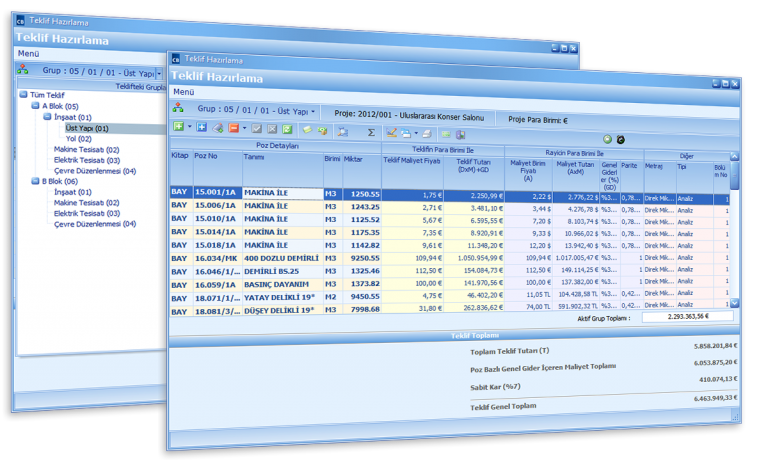Collapse the A Blok (05) tree node
768x469 pixels.
point(33,105)
